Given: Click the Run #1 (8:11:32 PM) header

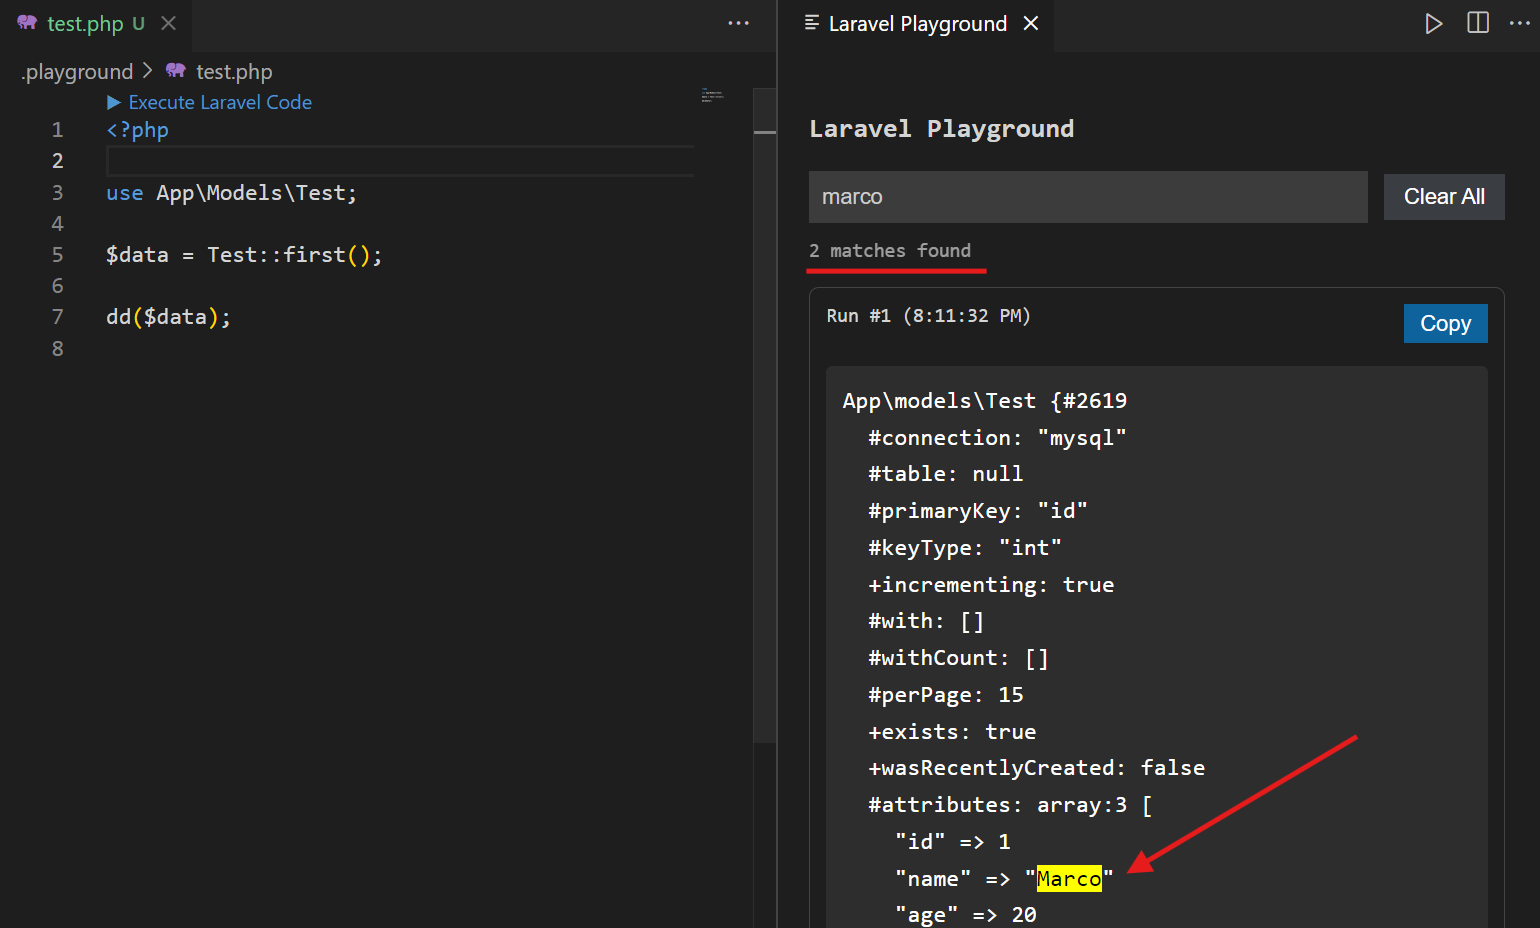Looking at the screenshot, I should point(928,316).
